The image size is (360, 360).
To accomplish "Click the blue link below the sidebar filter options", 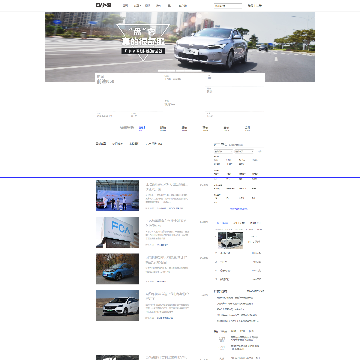I will [239, 209].
